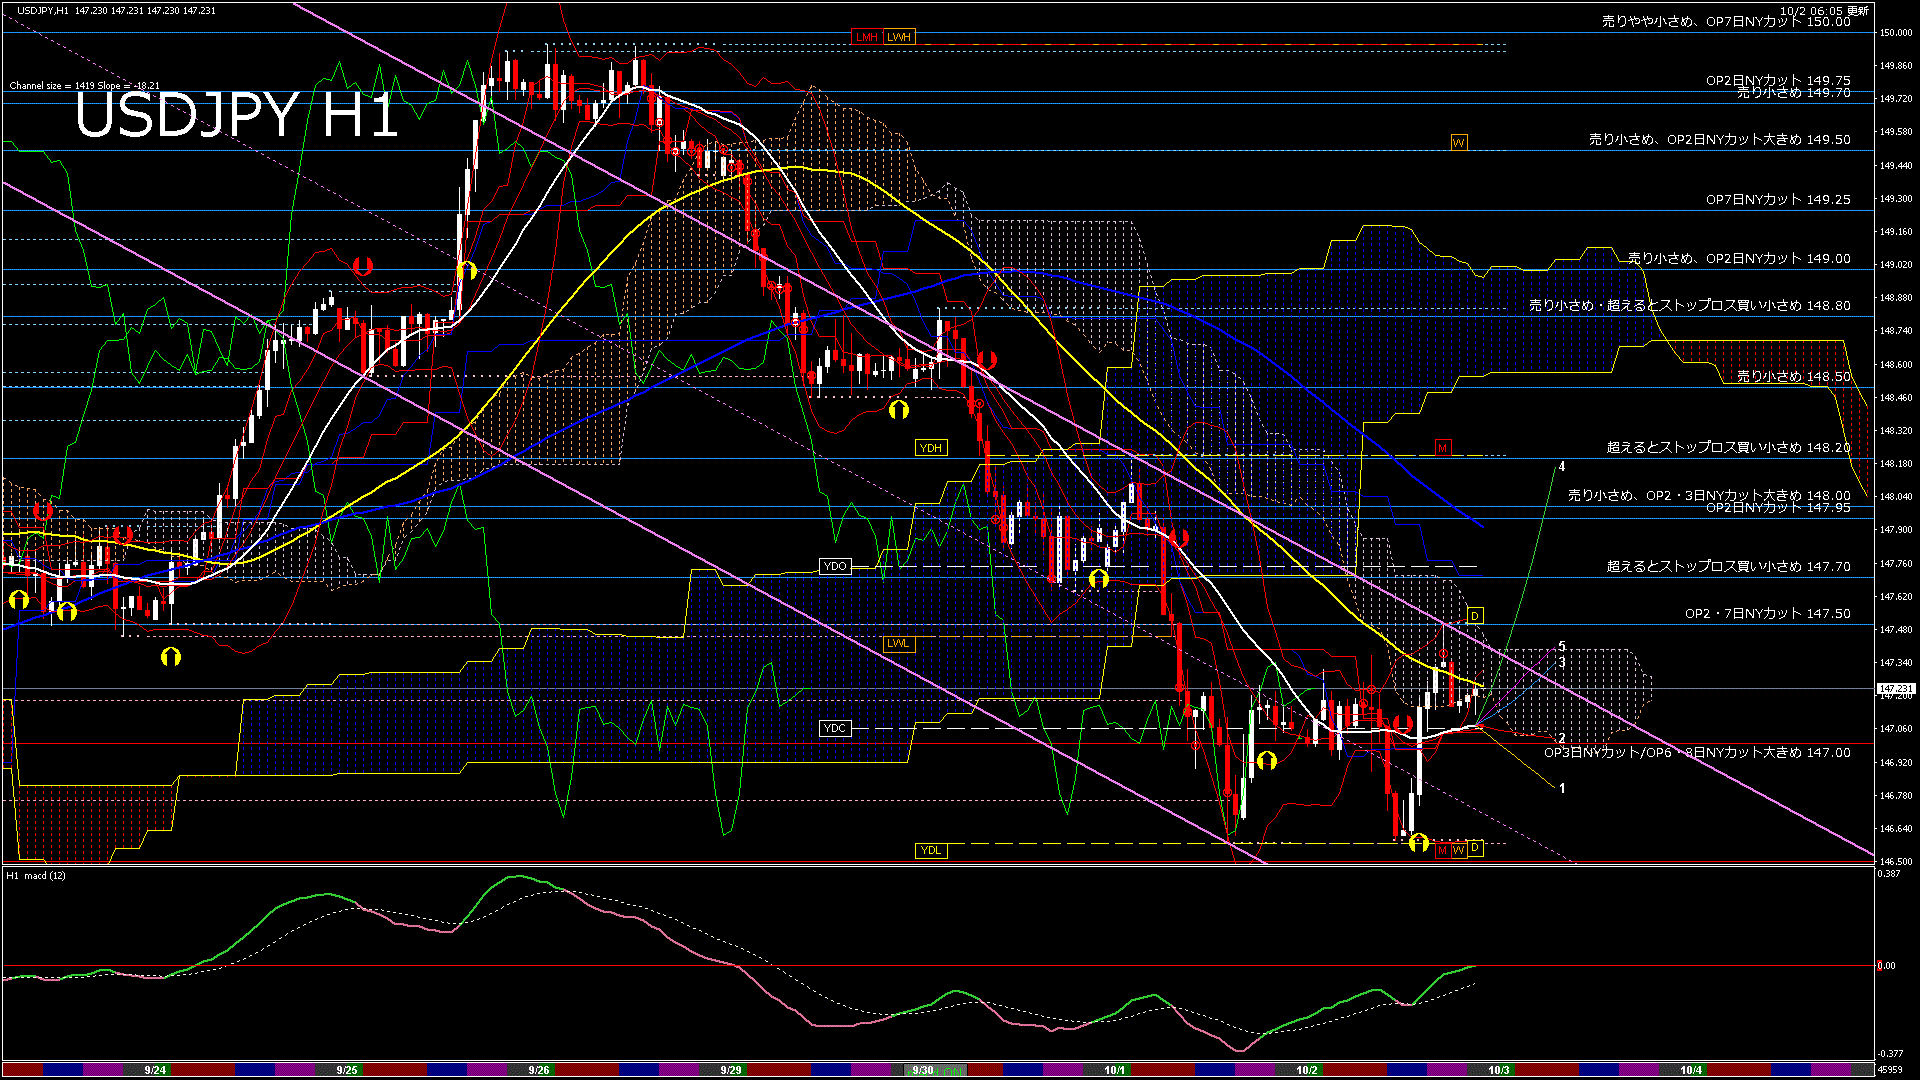The height and width of the screenshot is (1080, 1920).
Task: Select the 9/26 date on time axis
Action: pyautogui.click(x=538, y=1070)
